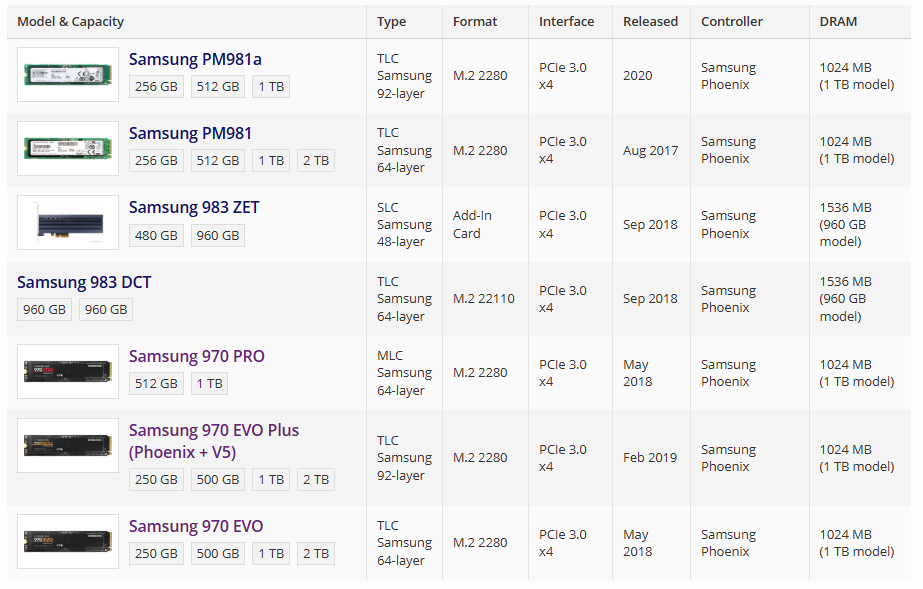Image resolution: width=923 pixels, height=589 pixels.
Task: Click the Samsung PM981a SSD thumbnail image
Action: (x=68, y=75)
